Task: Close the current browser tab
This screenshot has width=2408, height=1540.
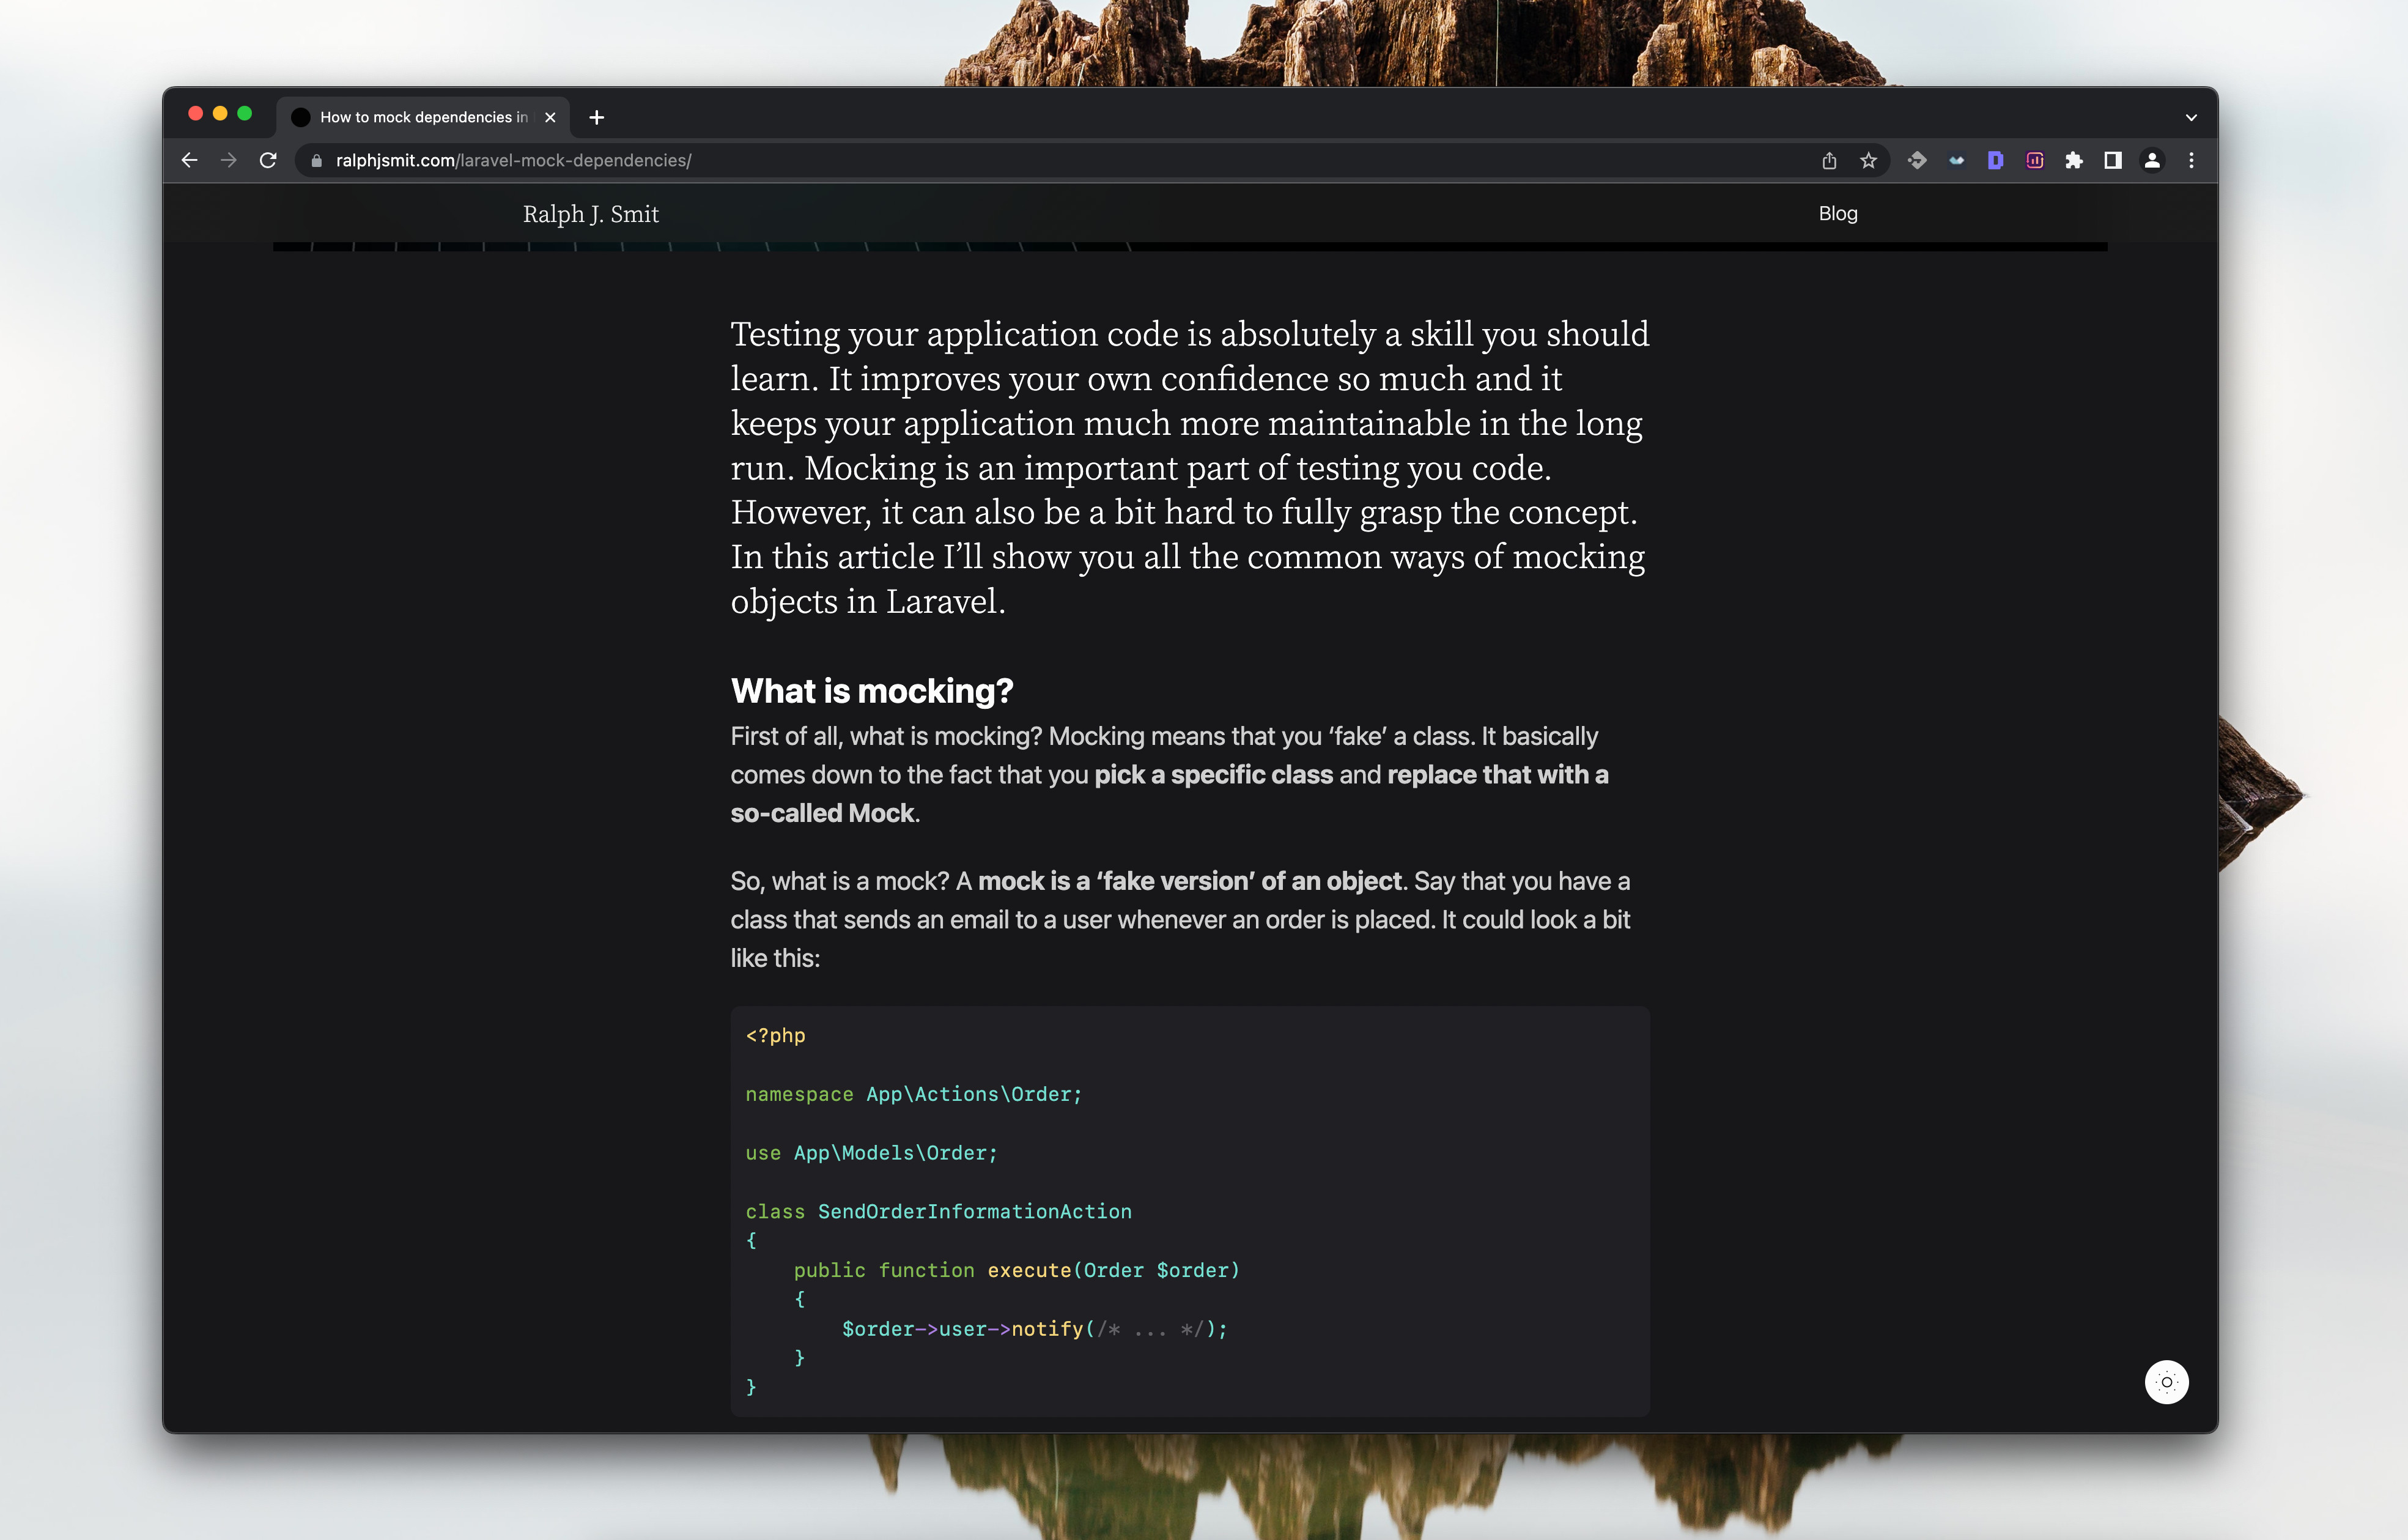Action: click(x=550, y=118)
